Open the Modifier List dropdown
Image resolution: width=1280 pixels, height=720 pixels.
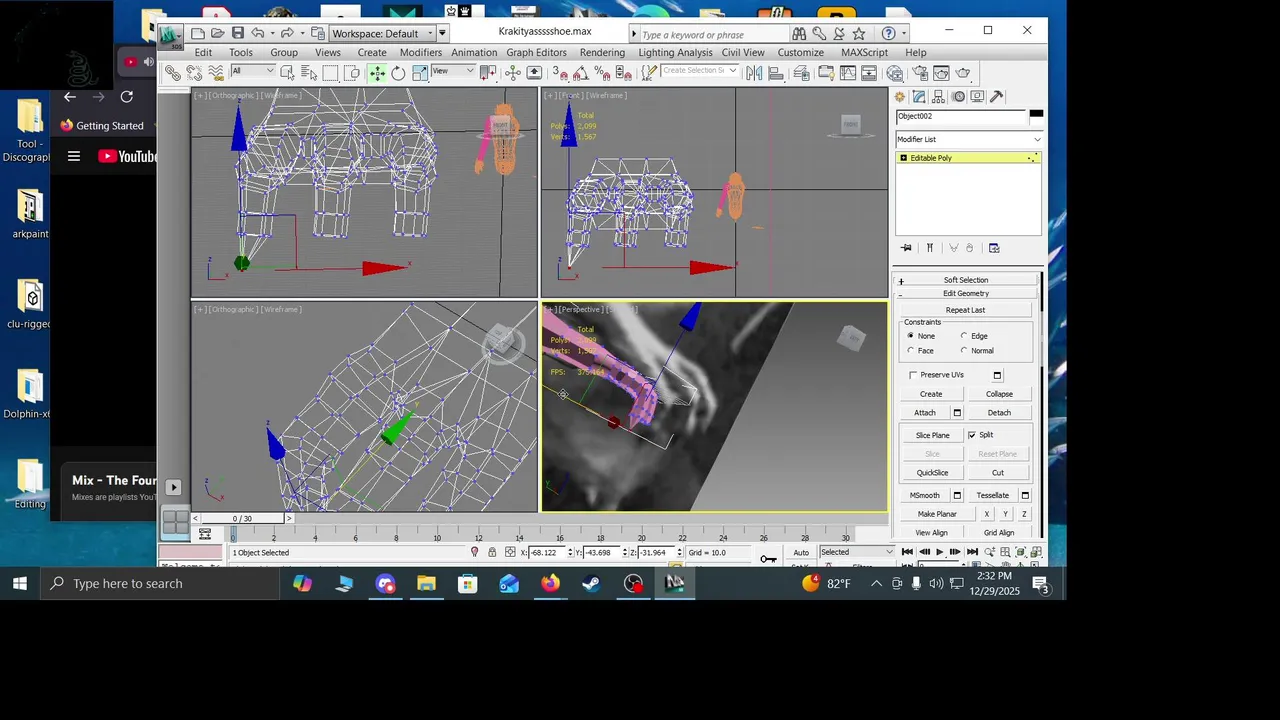pos(968,139)
